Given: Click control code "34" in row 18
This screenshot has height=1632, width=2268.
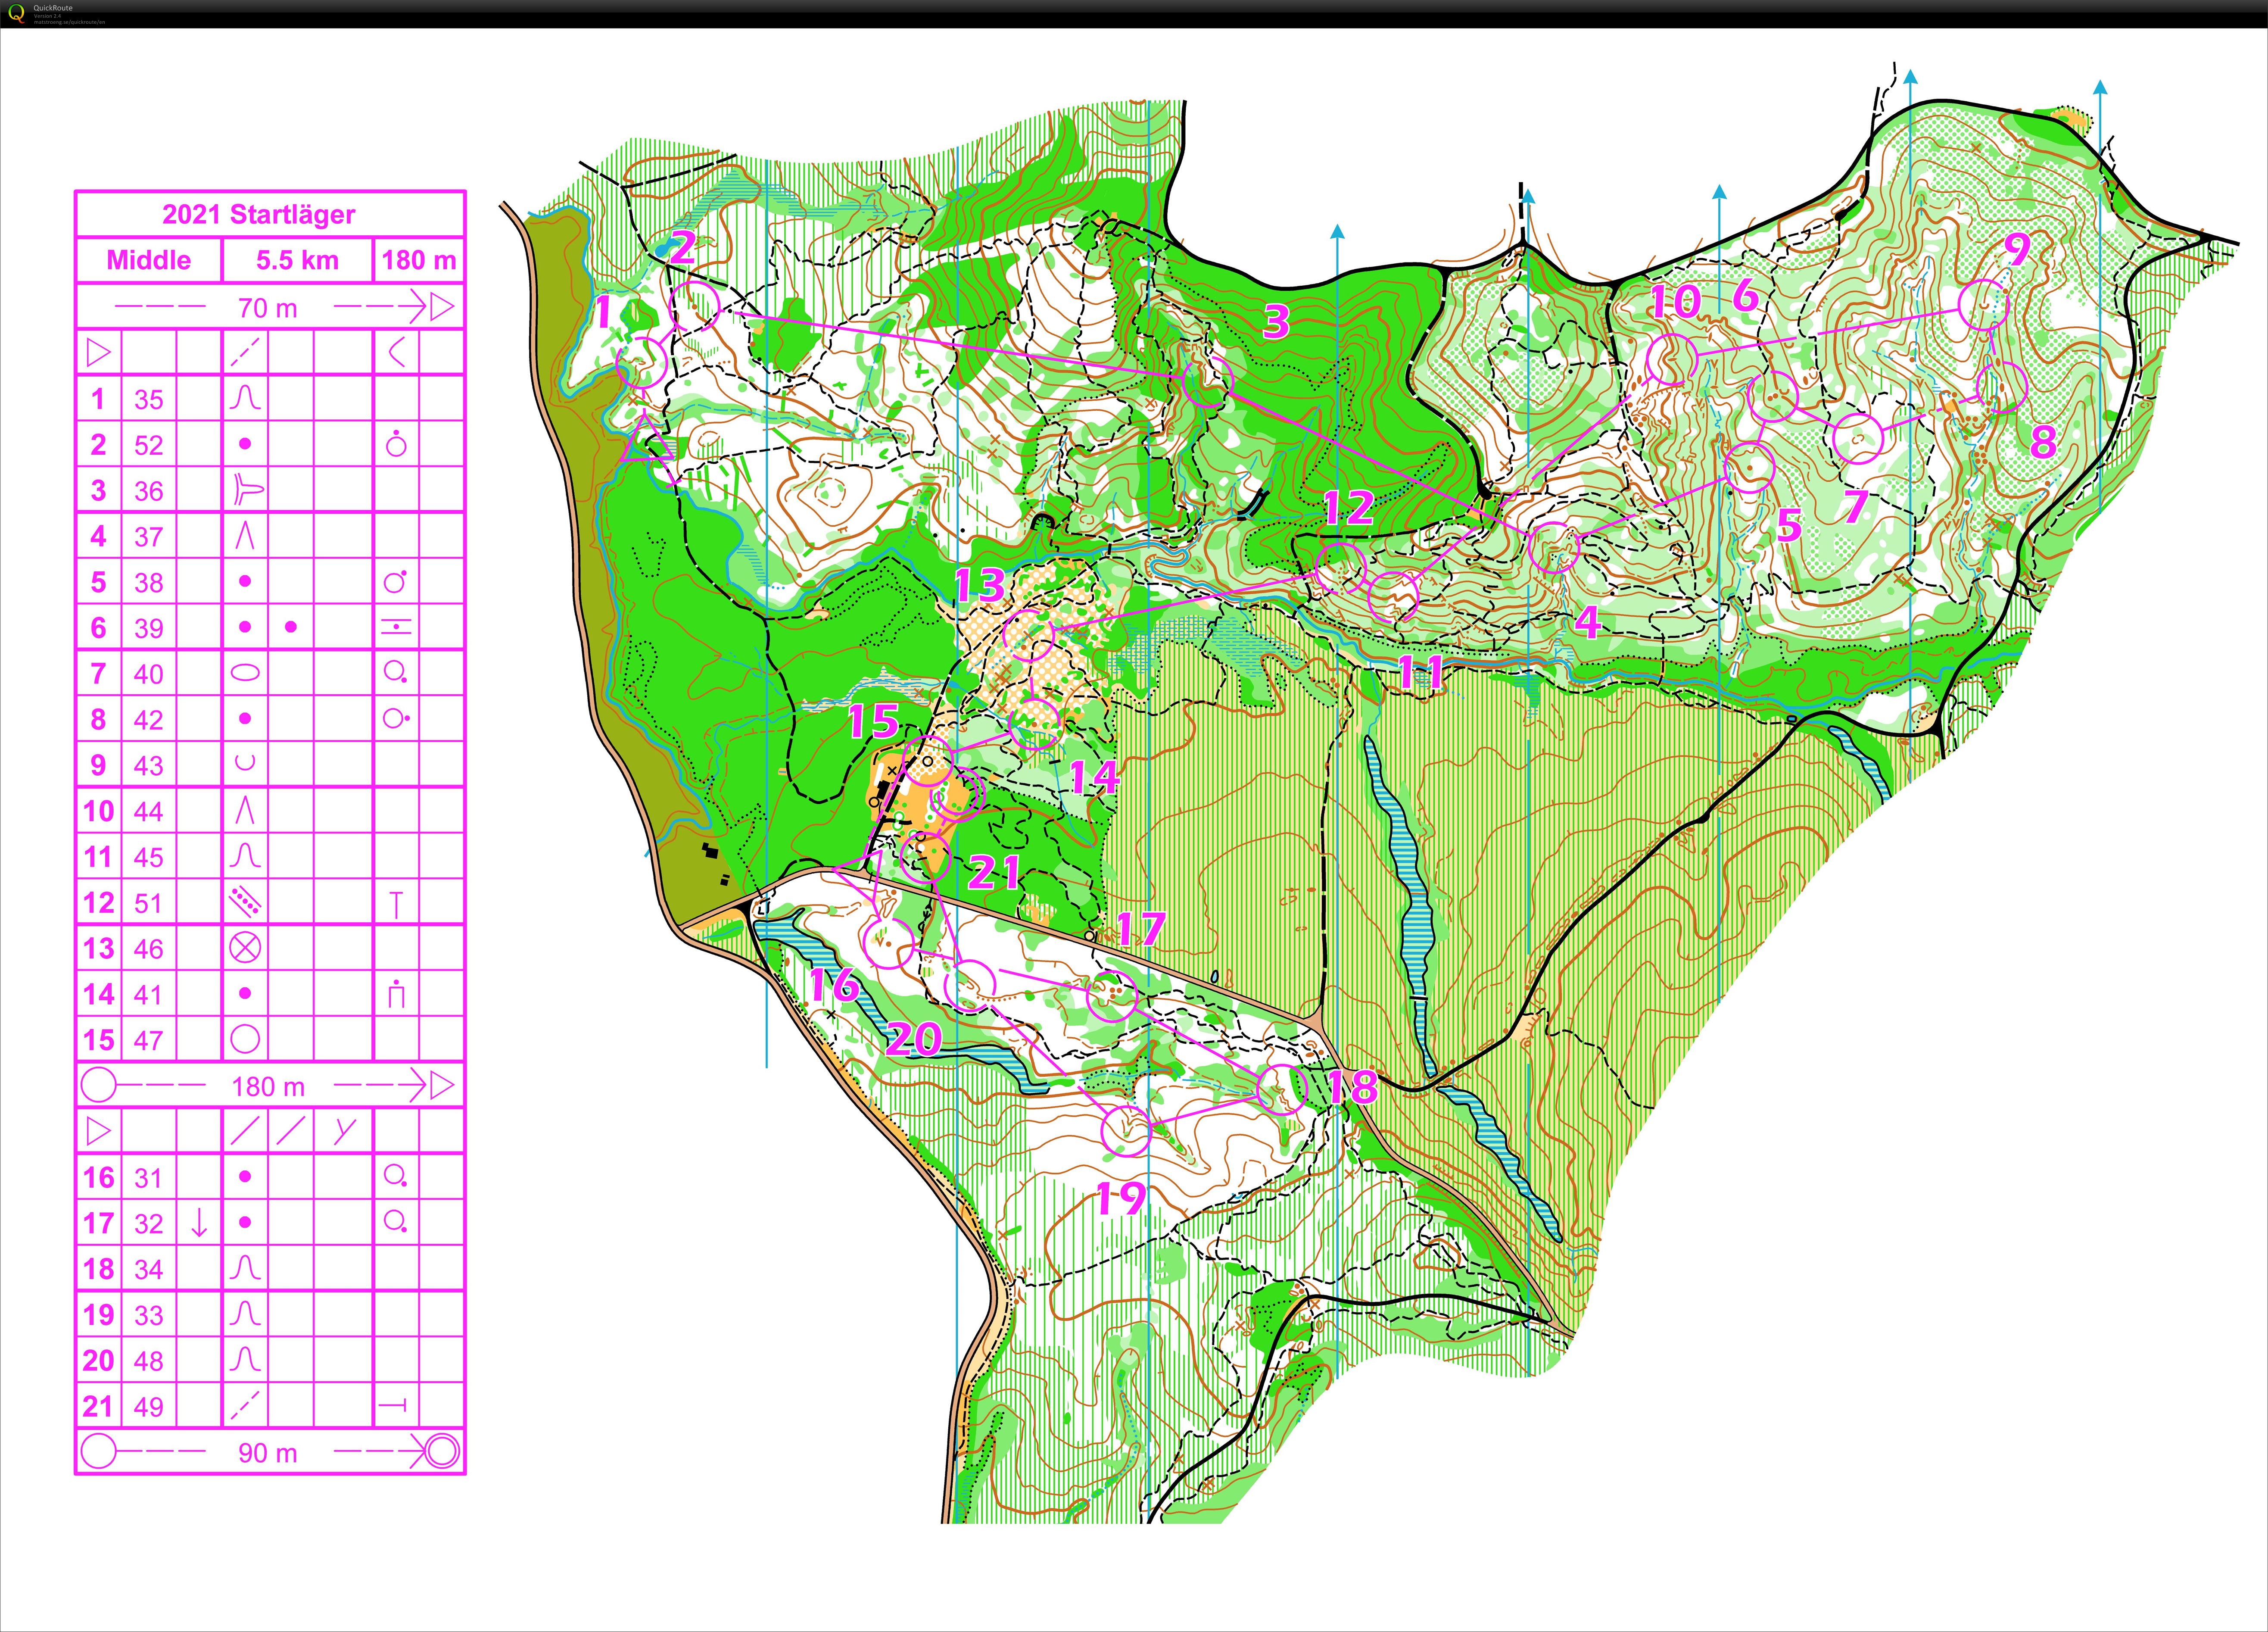Looking at the screenshot, I should tap(148, 1269).
